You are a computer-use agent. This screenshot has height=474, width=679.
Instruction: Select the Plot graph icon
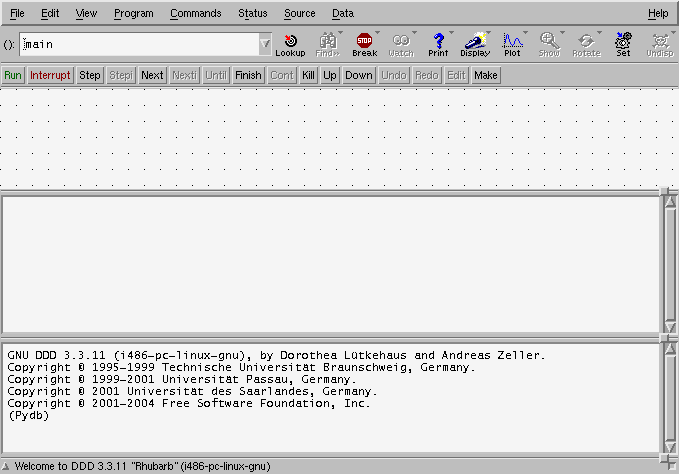click(512, 42)
